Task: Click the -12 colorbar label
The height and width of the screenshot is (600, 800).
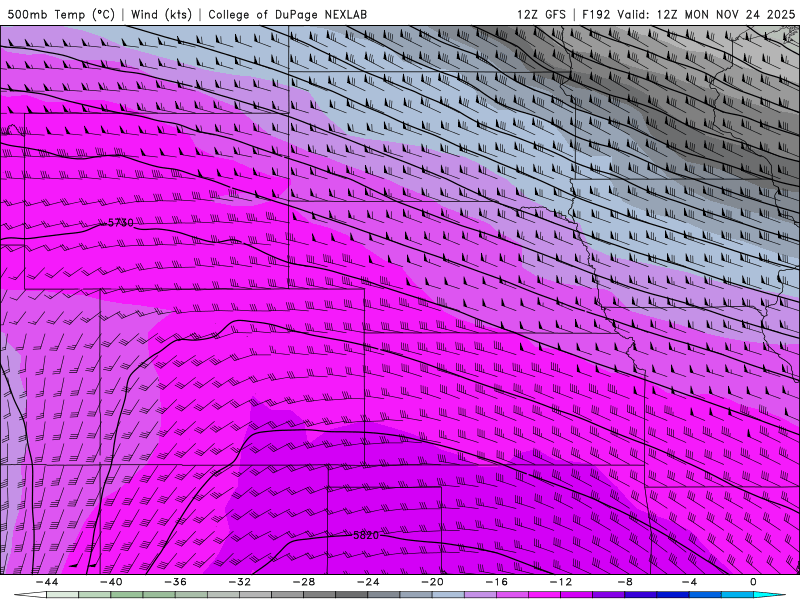Action: coord(561,582)
